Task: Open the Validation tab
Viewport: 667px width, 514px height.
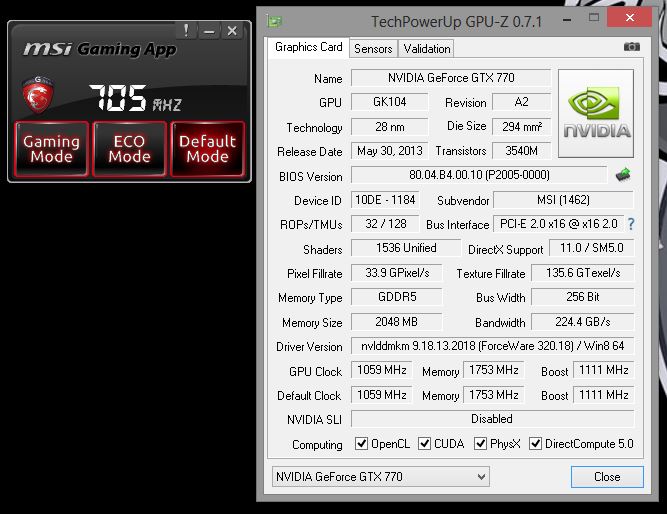Action: [427, 48]
